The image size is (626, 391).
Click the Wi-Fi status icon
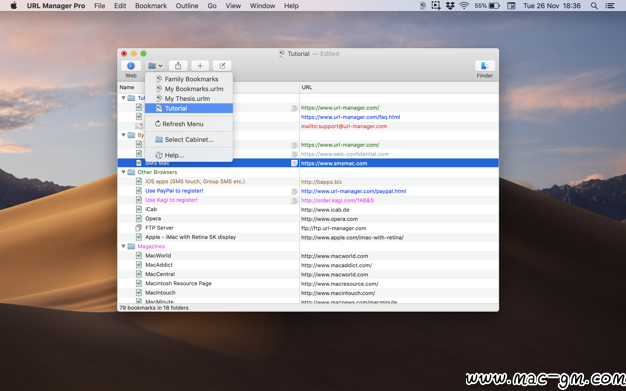click(x=464, y=6)
